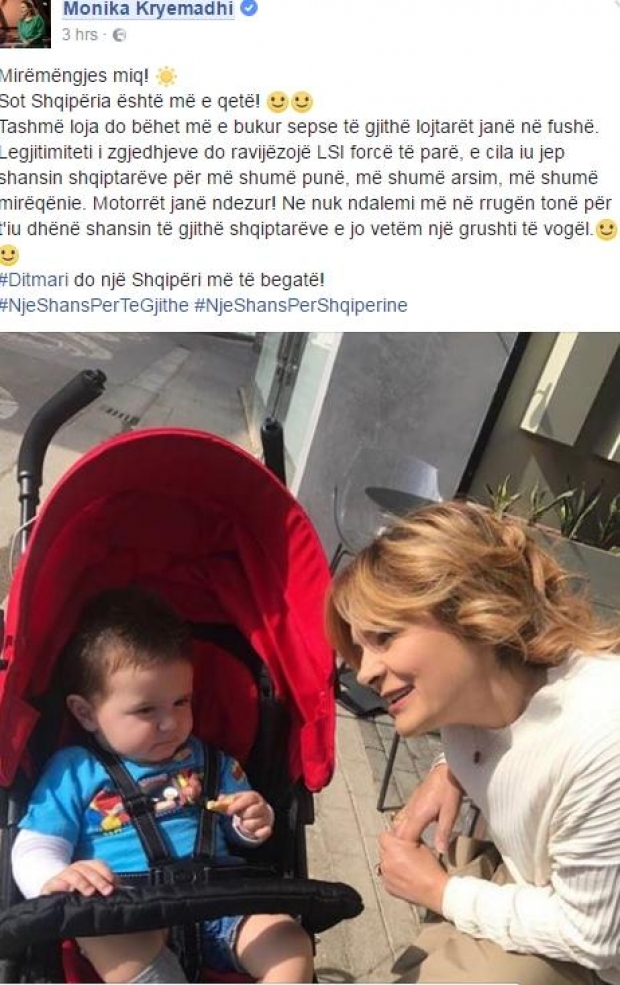Click the line 'Sot Shqipëria është më e qetë'
The height and width of the screenshot is (985, 620).
(130, 102)
